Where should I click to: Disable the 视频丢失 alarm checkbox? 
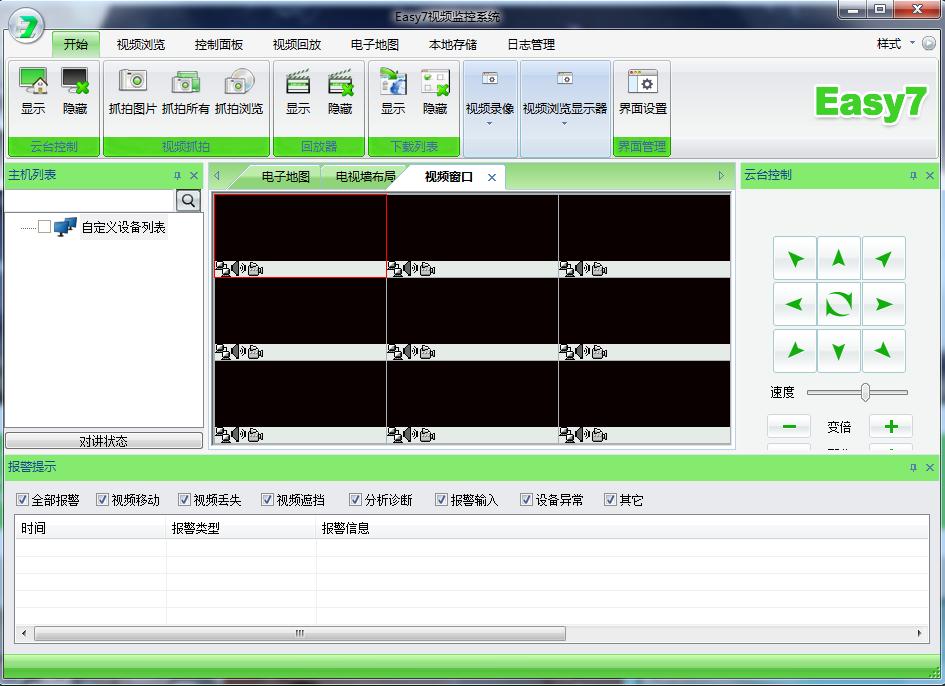[x=185, y=499]
